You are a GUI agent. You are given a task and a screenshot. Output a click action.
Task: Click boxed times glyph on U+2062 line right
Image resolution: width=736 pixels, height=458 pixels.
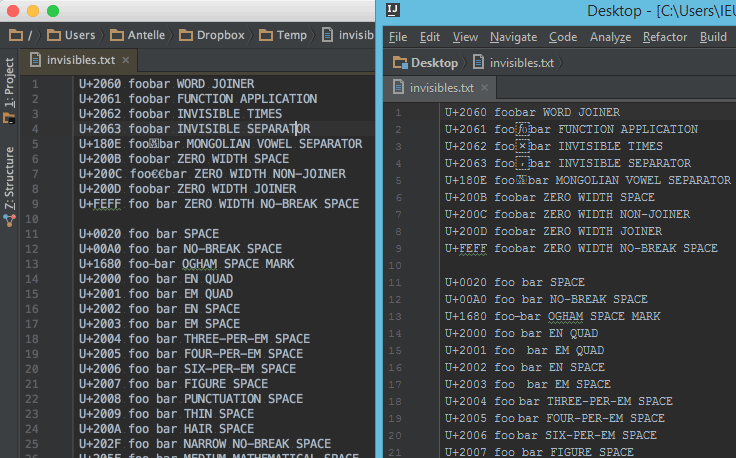coord(522,146)
